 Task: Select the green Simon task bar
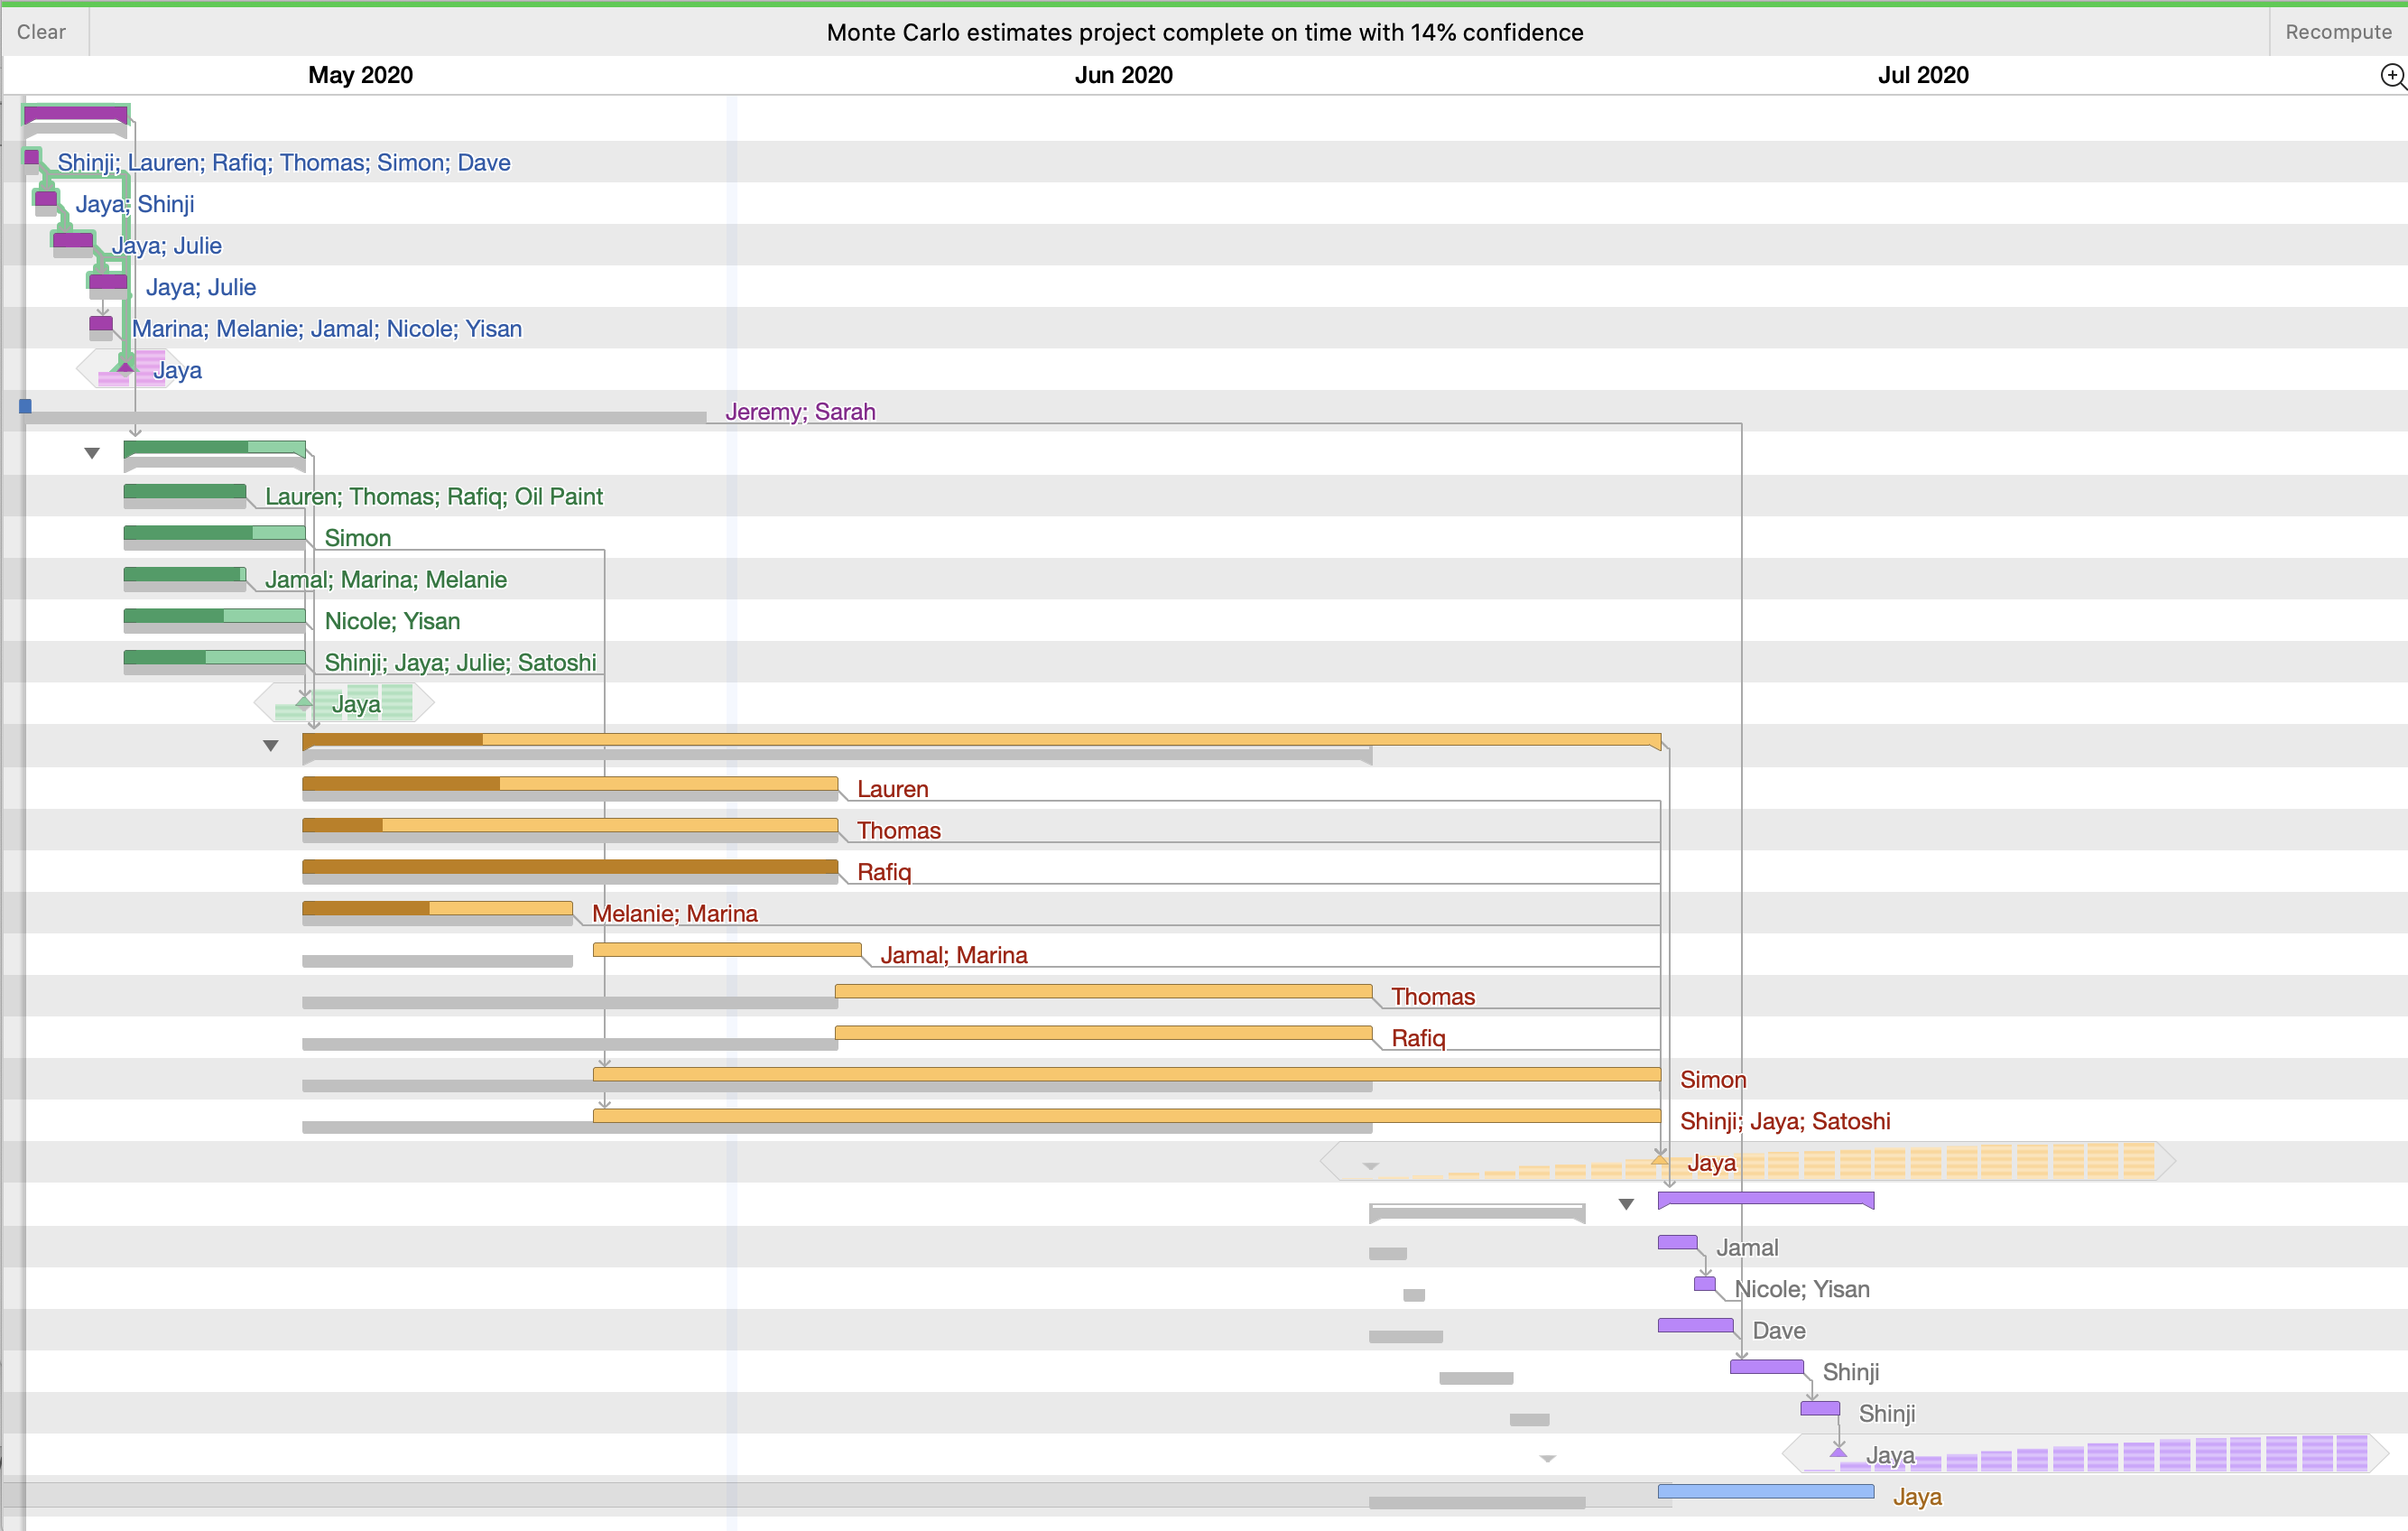point(214,533)
